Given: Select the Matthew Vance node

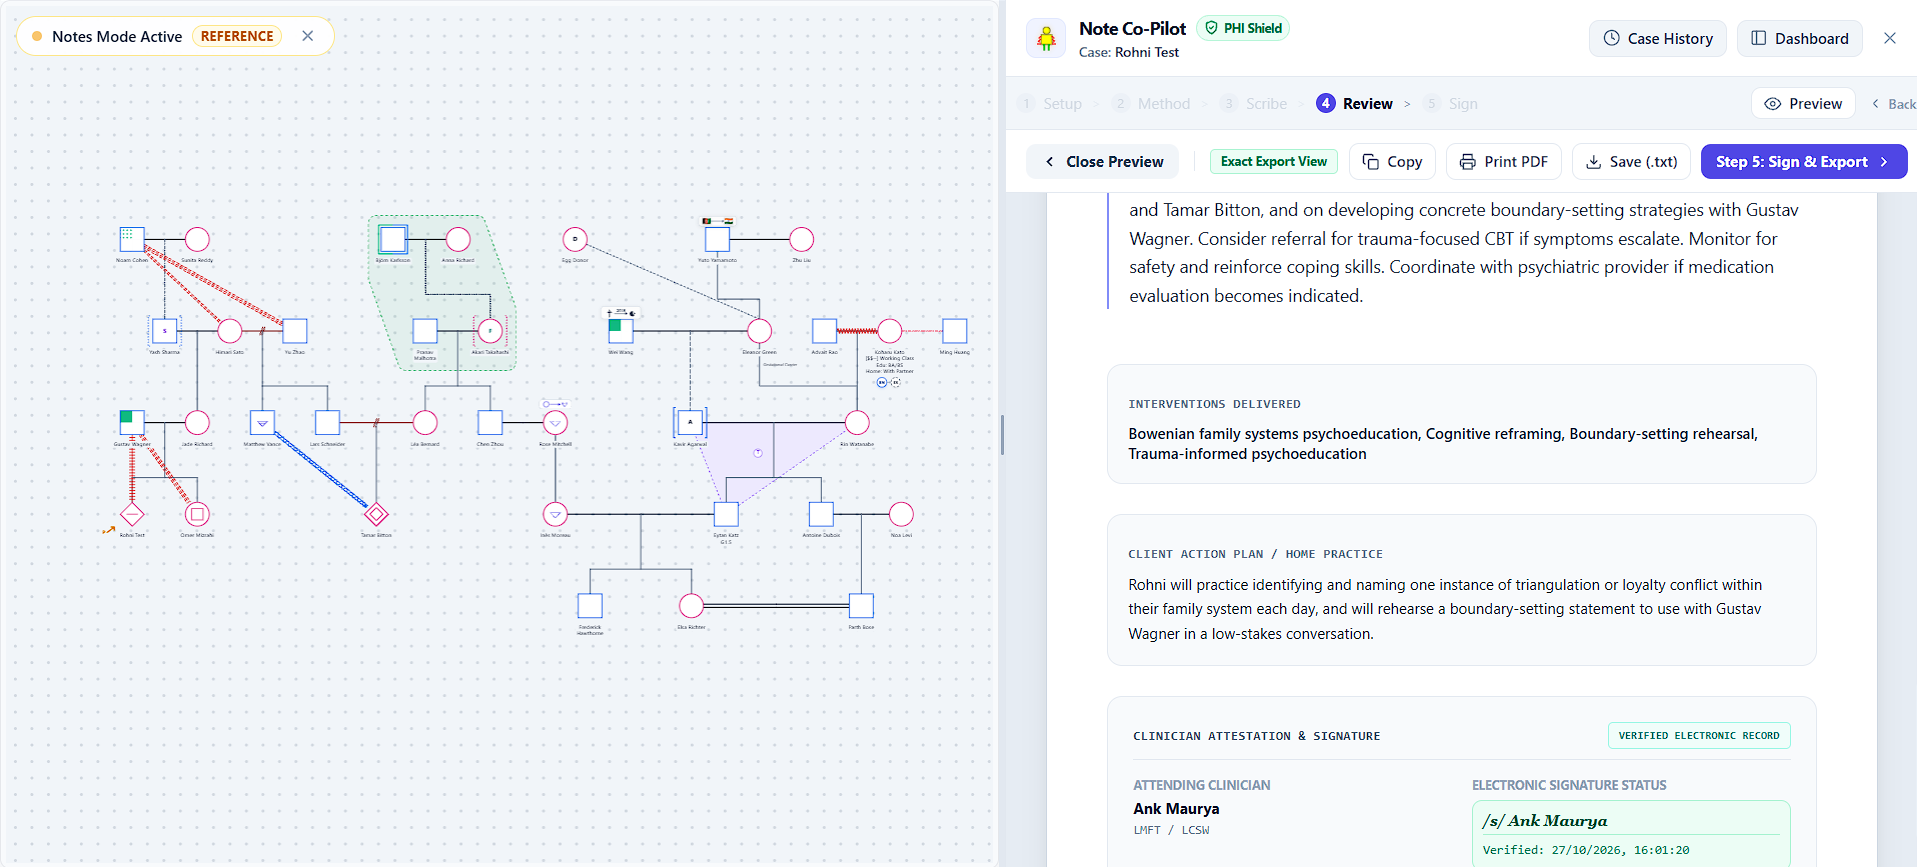Looking at the screenshot, I should [262, 422].
